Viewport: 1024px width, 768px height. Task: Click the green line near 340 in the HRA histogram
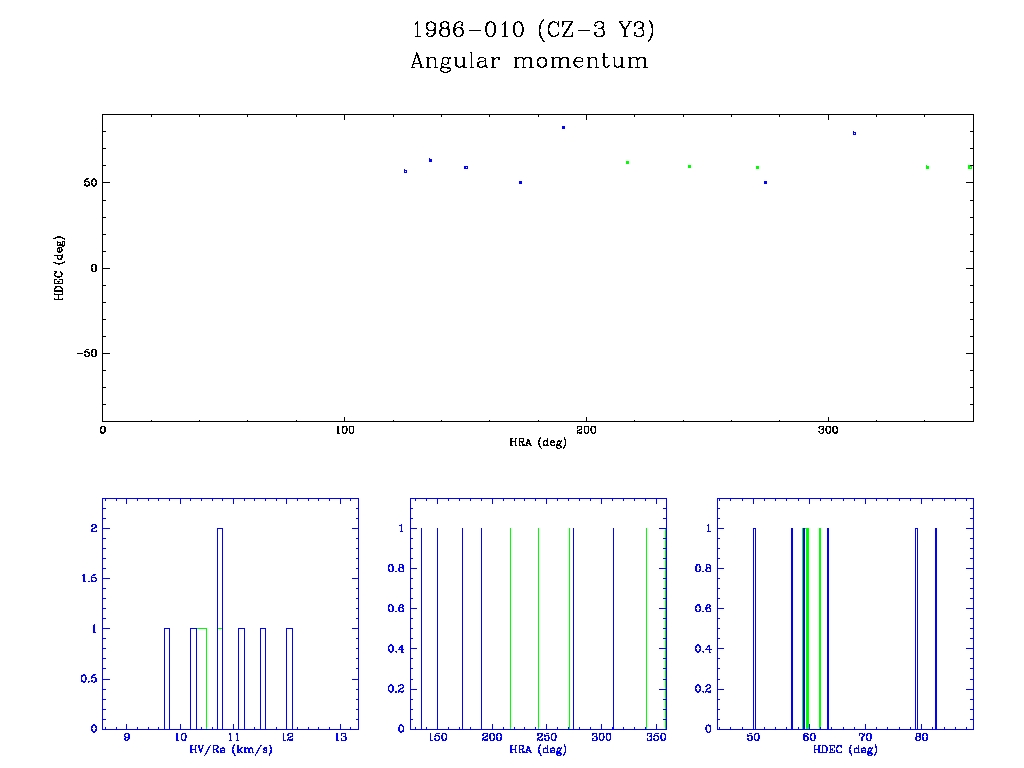[647, 628]
